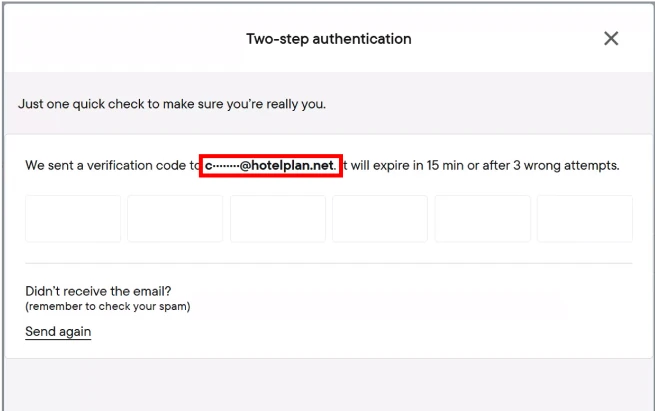Click the Send again link
Image resolution: width=655 pixels, height=411 pixels.
pyautogui.click(x=58, y=332)
